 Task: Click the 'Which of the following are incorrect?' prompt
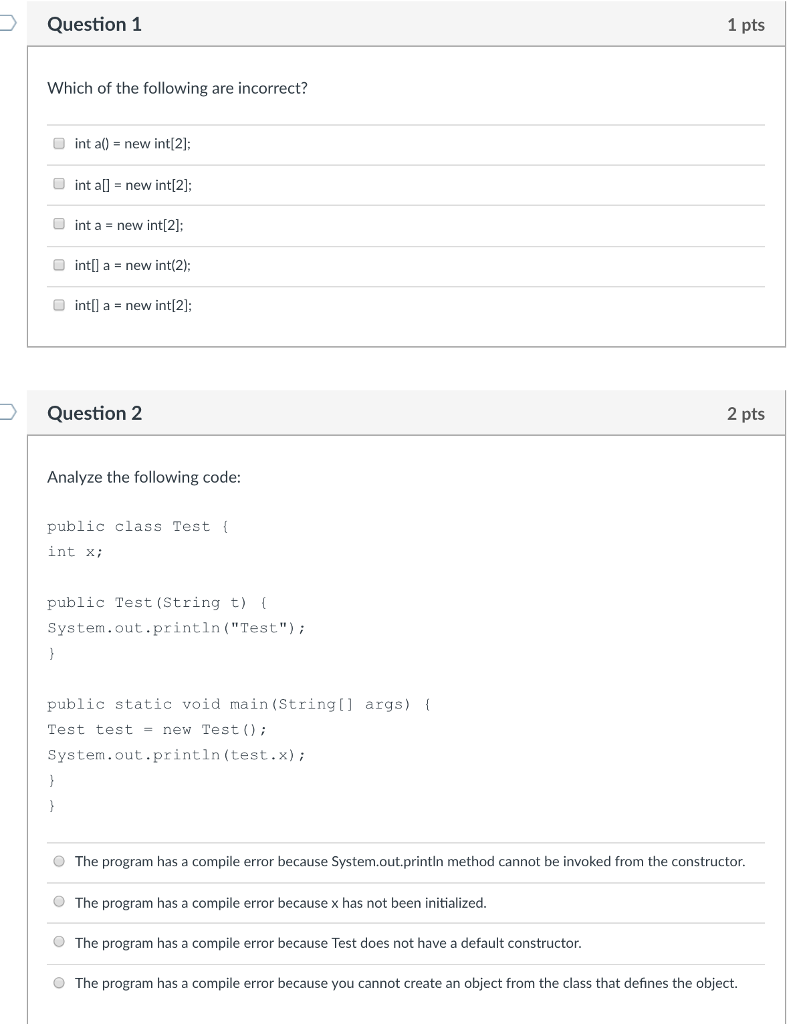pos(177,88)
